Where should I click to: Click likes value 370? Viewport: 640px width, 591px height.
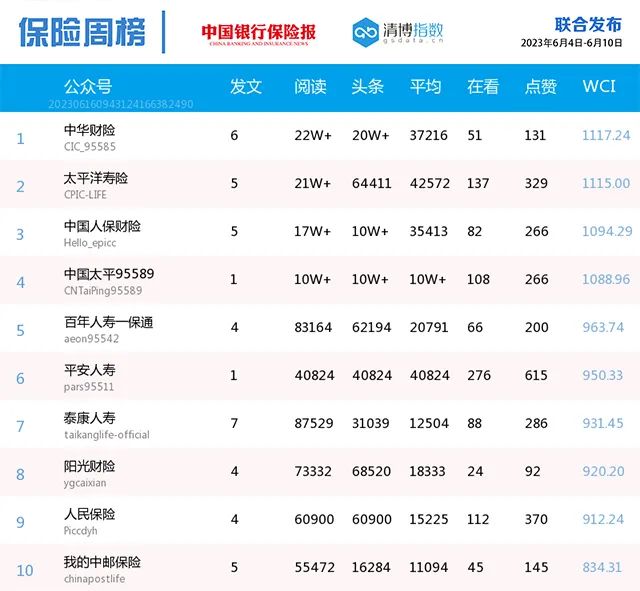536,519
